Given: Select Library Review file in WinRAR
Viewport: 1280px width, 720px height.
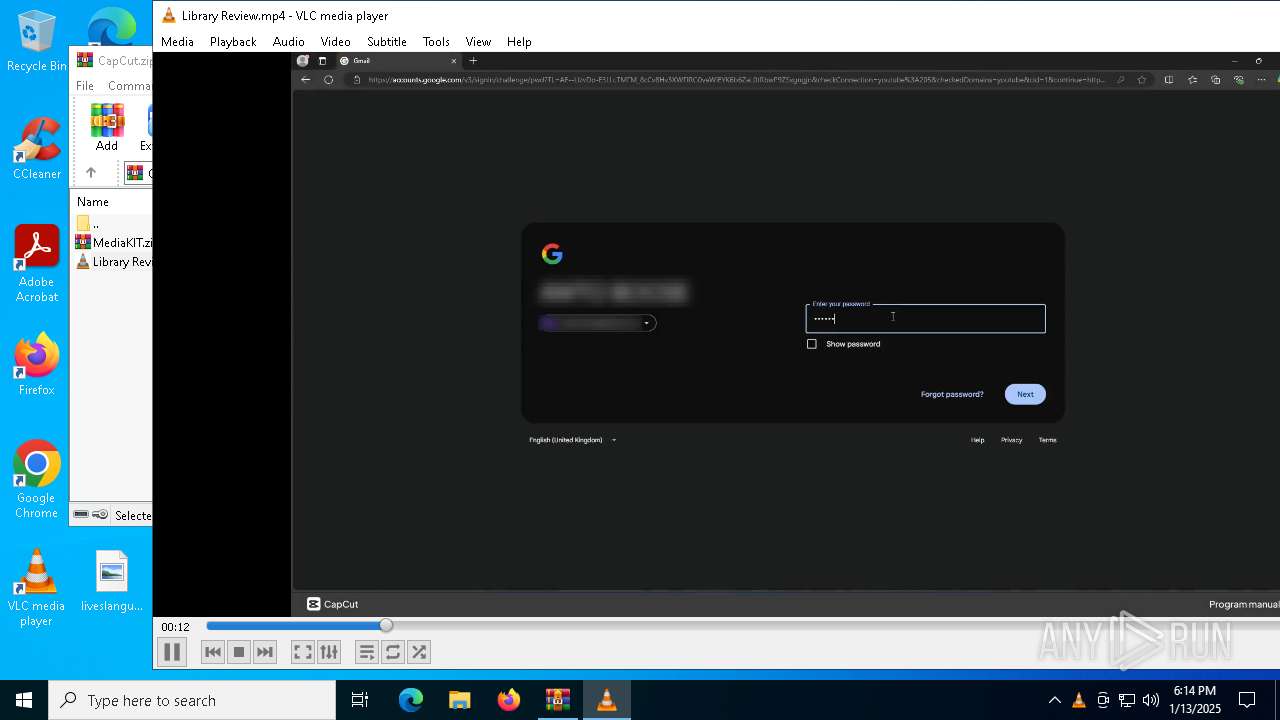Looking at the screenshot, I should coord(114,262).
